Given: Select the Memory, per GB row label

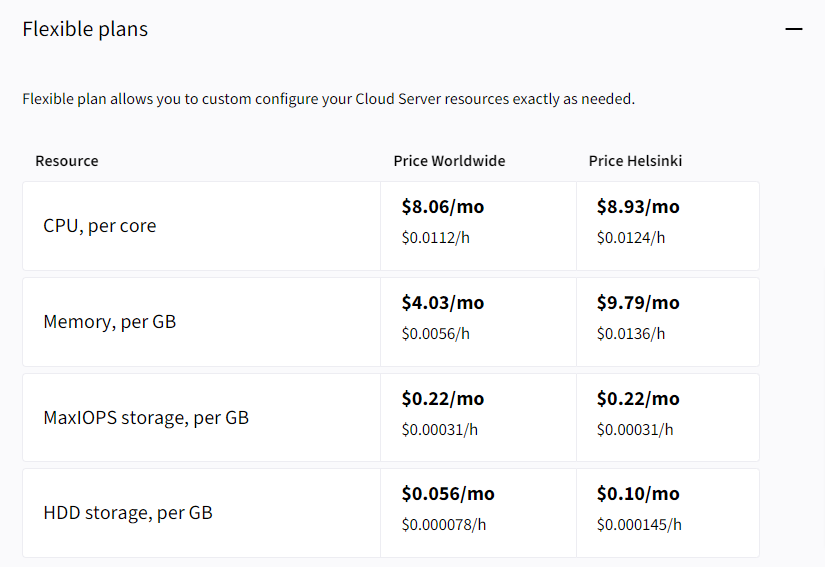Looking at the screenshot, I should (110, 322).
